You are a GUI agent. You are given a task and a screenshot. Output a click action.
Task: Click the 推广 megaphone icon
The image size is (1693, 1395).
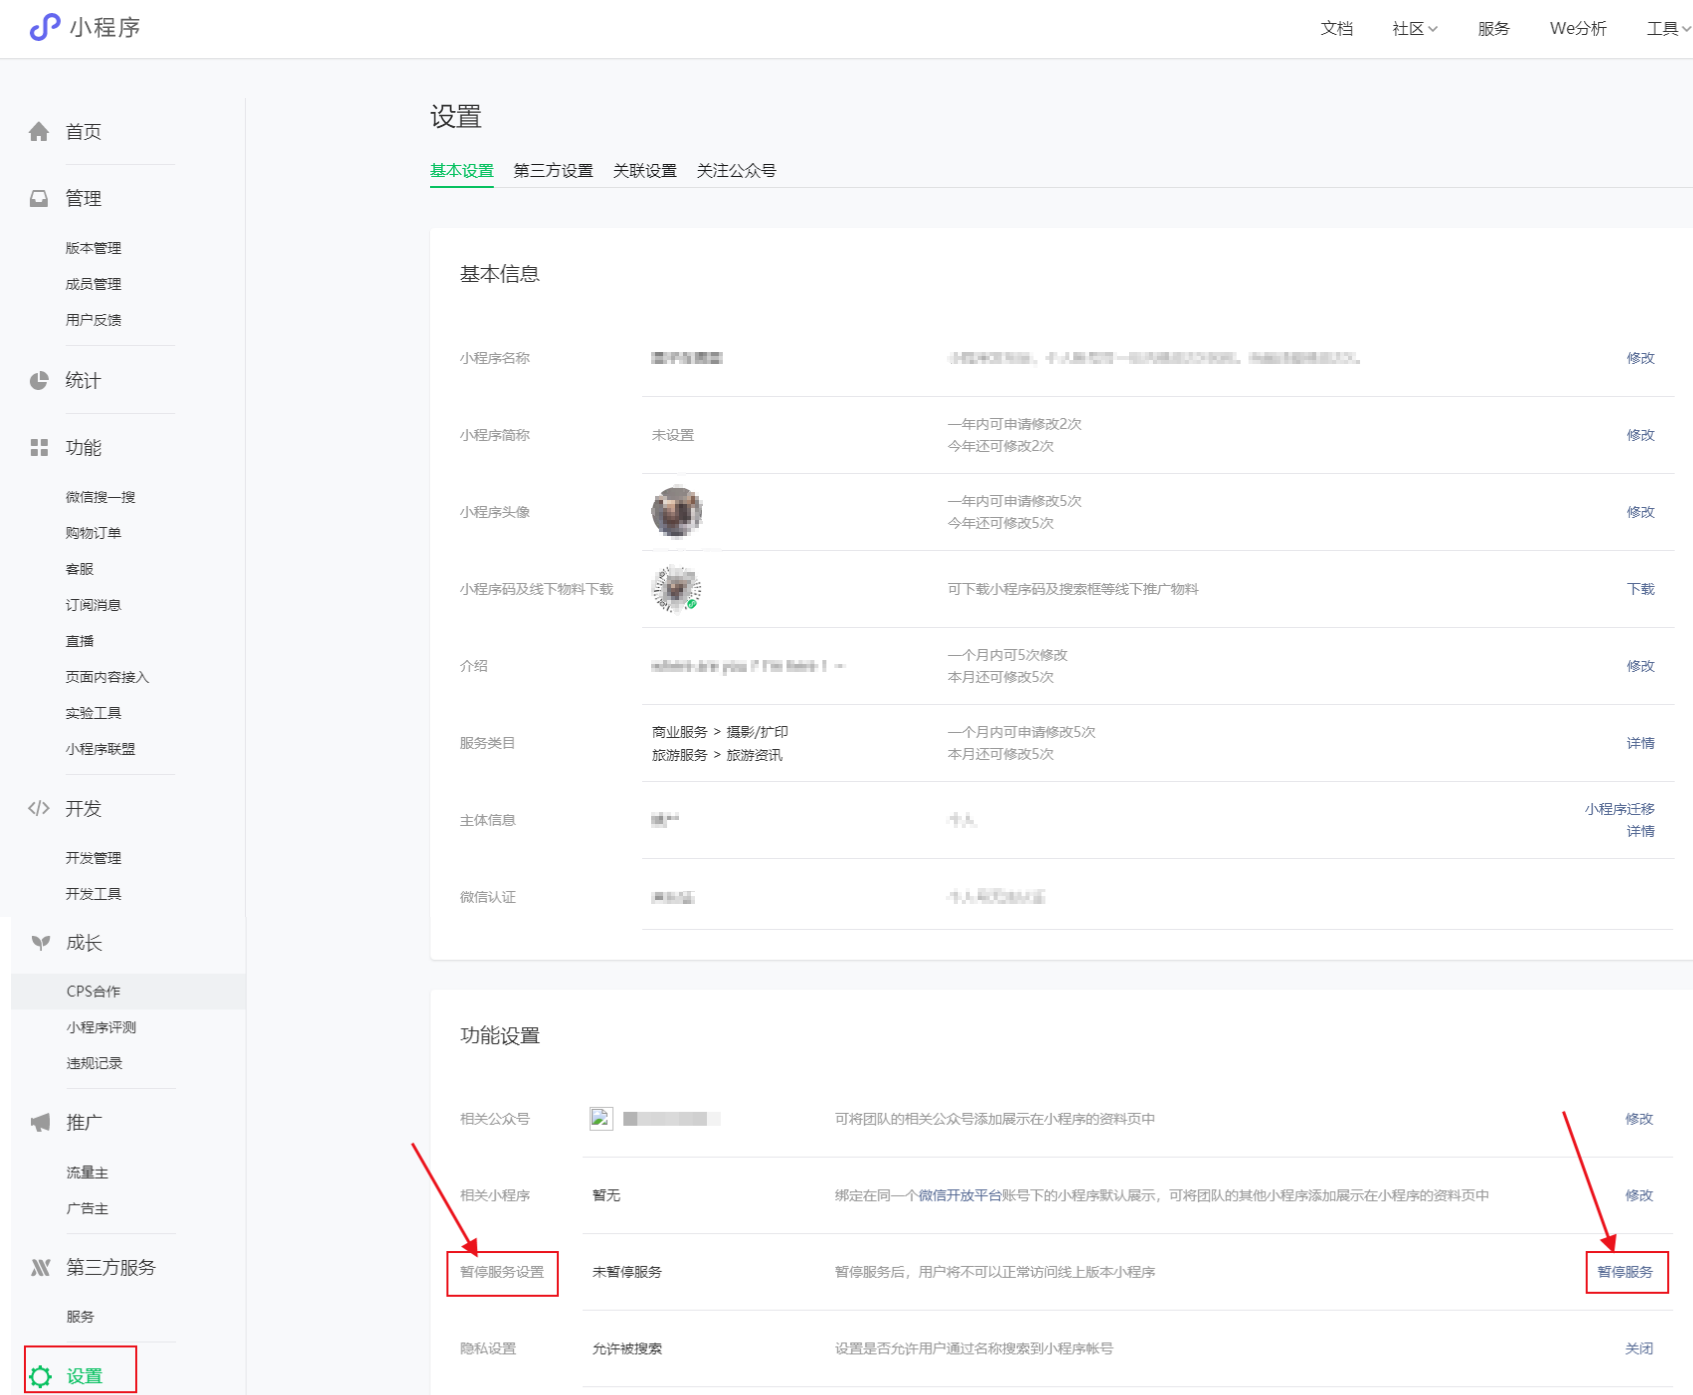pos(40,1123)
